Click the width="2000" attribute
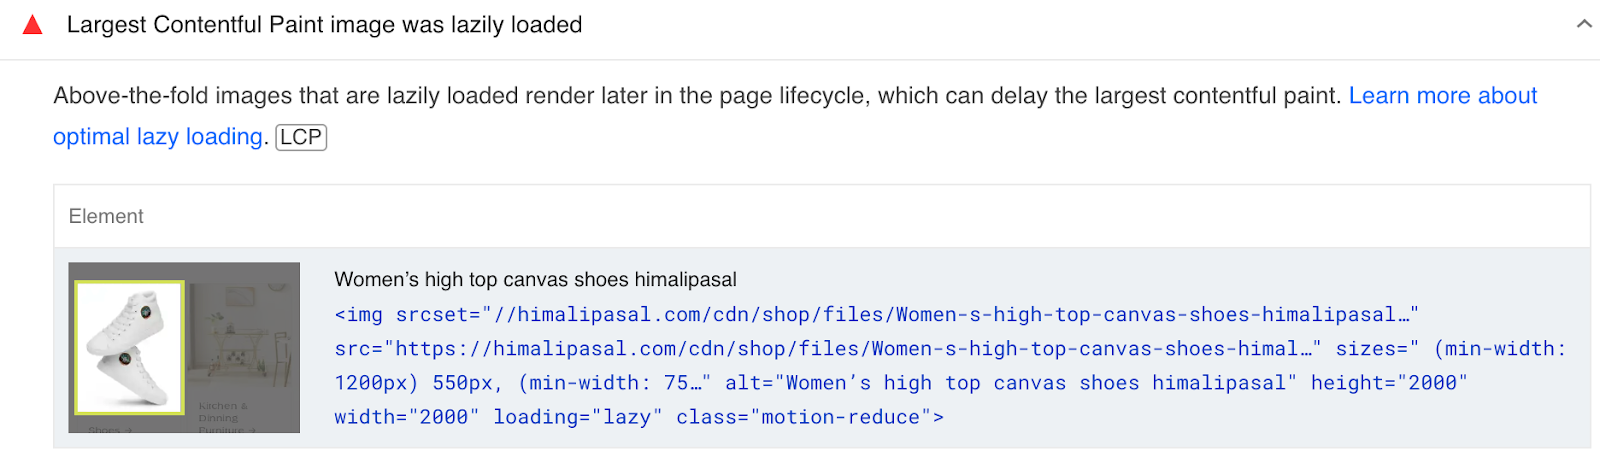This screenshot has width=1600, height=475. 406,417
